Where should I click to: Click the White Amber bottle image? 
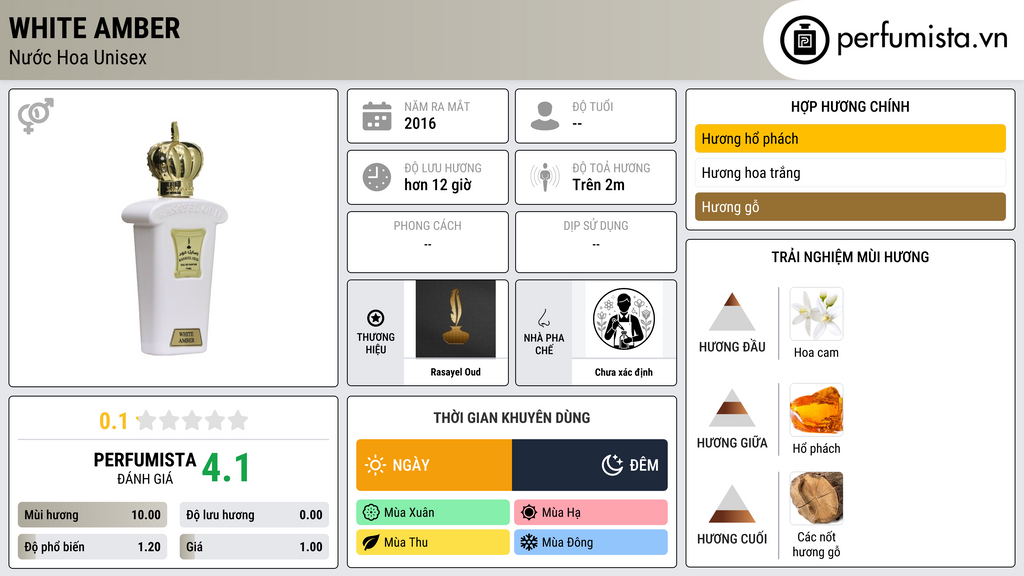(174, 238)
